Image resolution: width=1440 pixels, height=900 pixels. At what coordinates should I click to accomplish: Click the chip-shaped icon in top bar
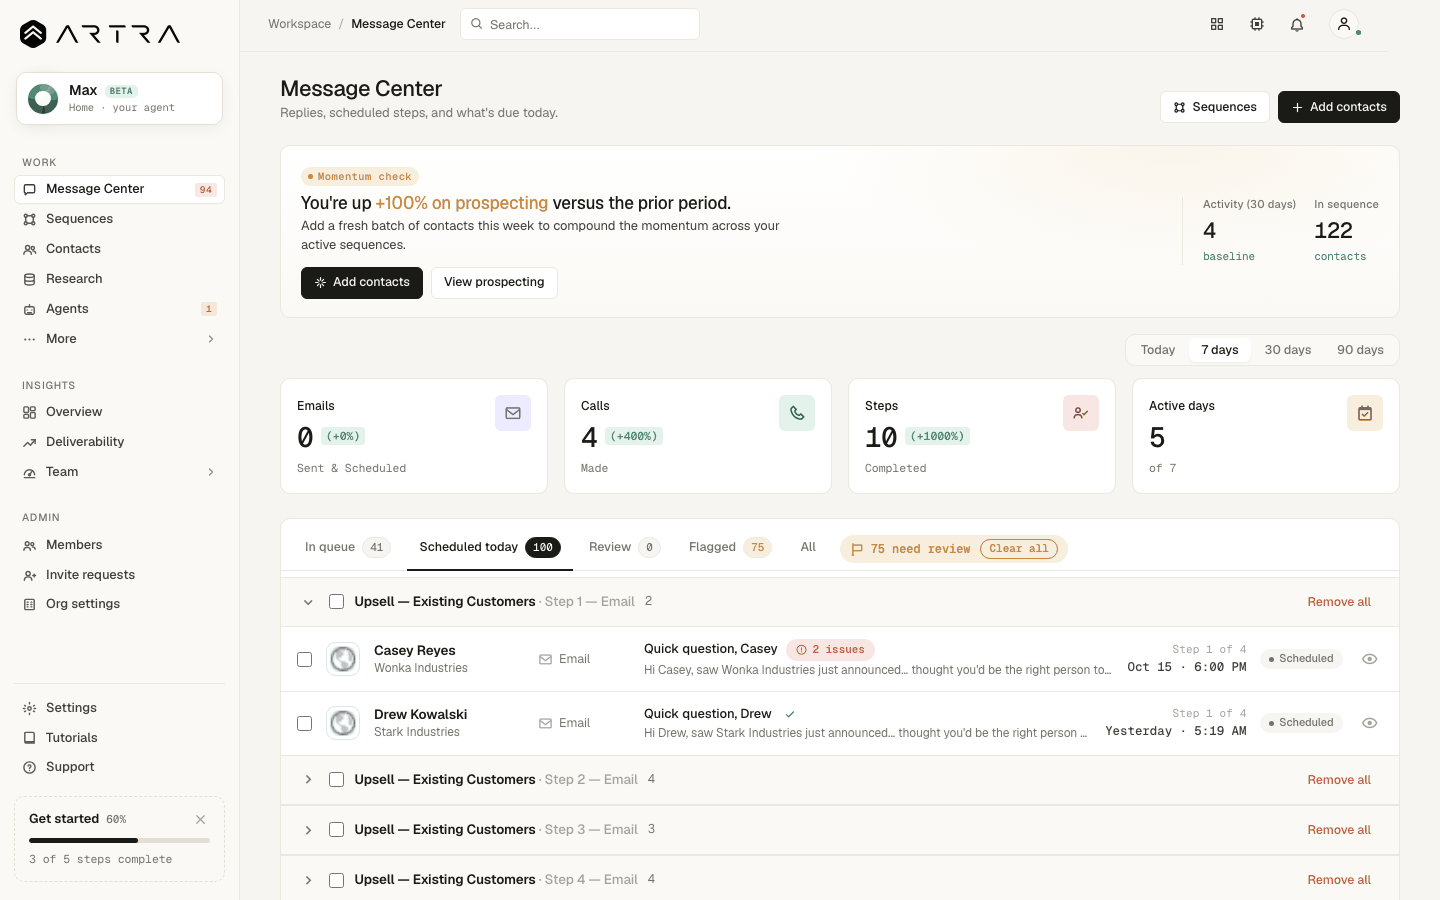tap(1257, 24)
